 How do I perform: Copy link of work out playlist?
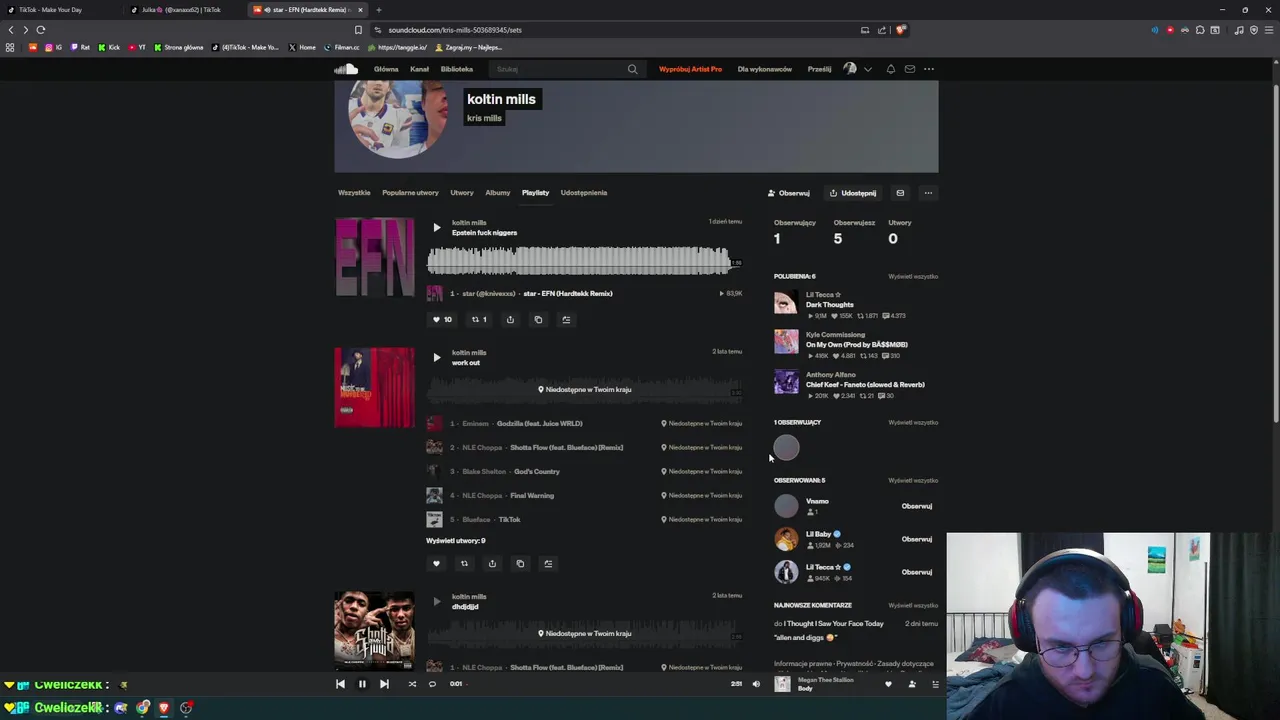[x=520, y=563]
